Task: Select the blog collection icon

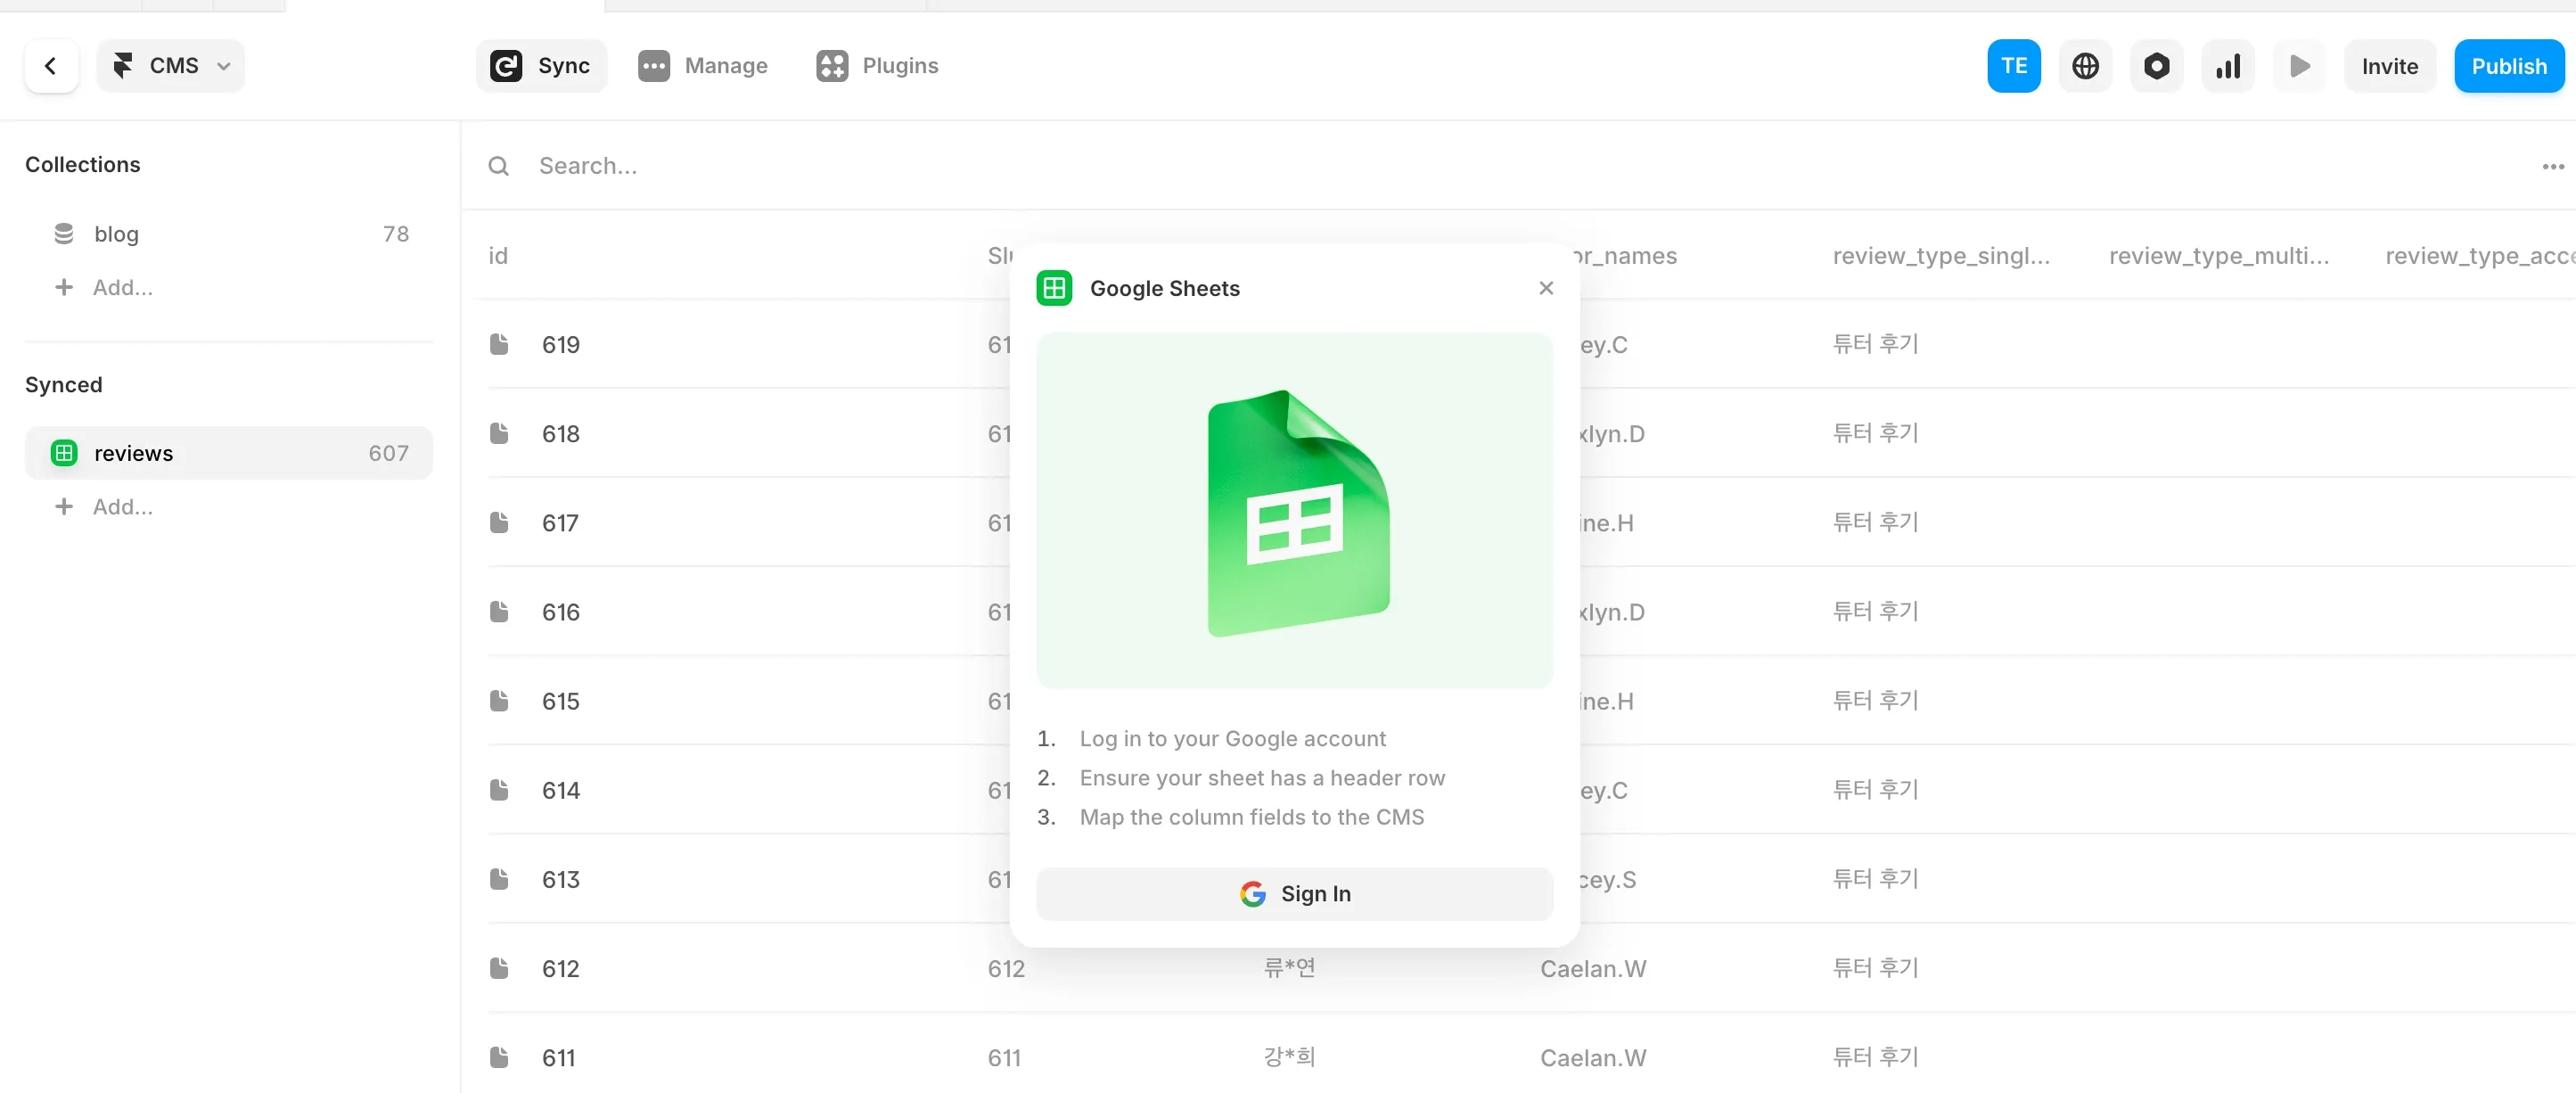Action: click(64, 233)
